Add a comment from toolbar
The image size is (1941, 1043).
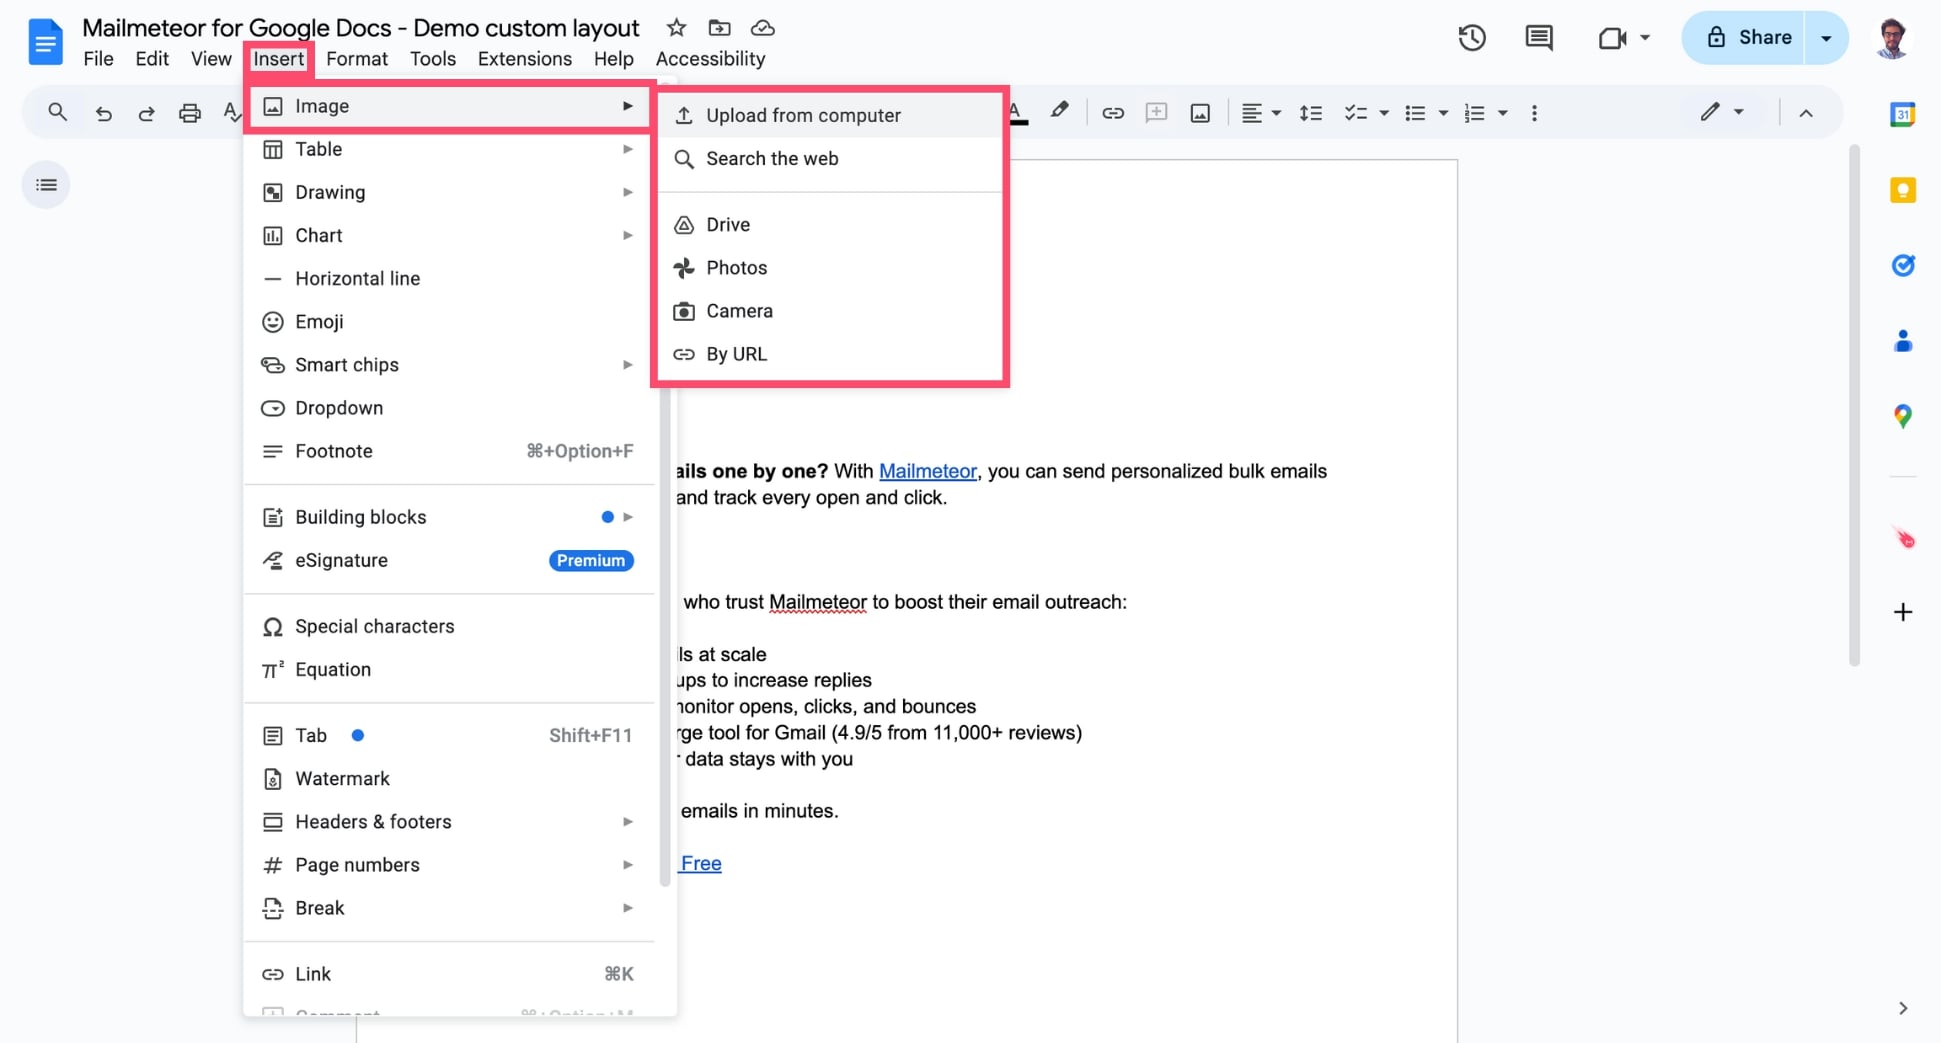coord(1156,112)
